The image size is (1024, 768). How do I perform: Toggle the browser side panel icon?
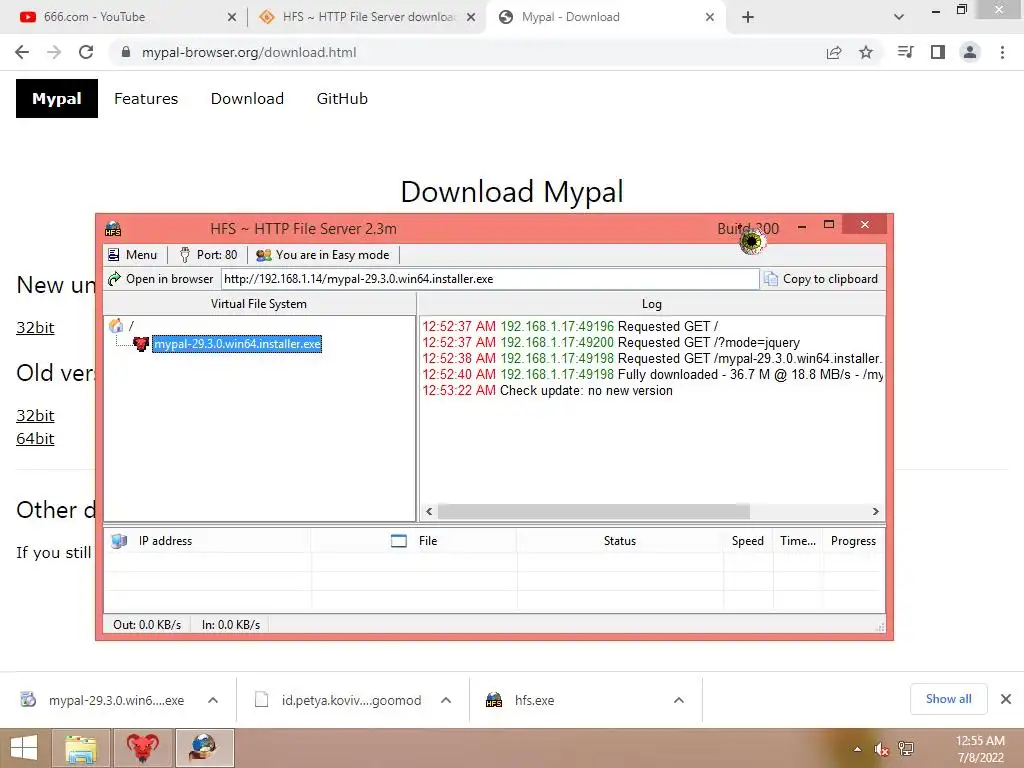pyautogui.click(x=938, y=52)
